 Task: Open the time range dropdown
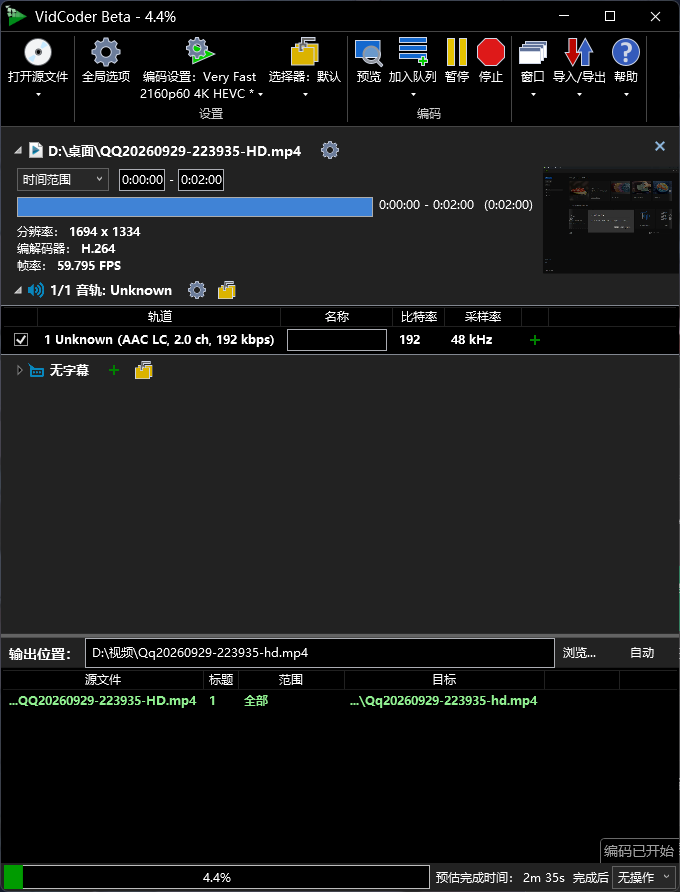click(x=63, y=180)
